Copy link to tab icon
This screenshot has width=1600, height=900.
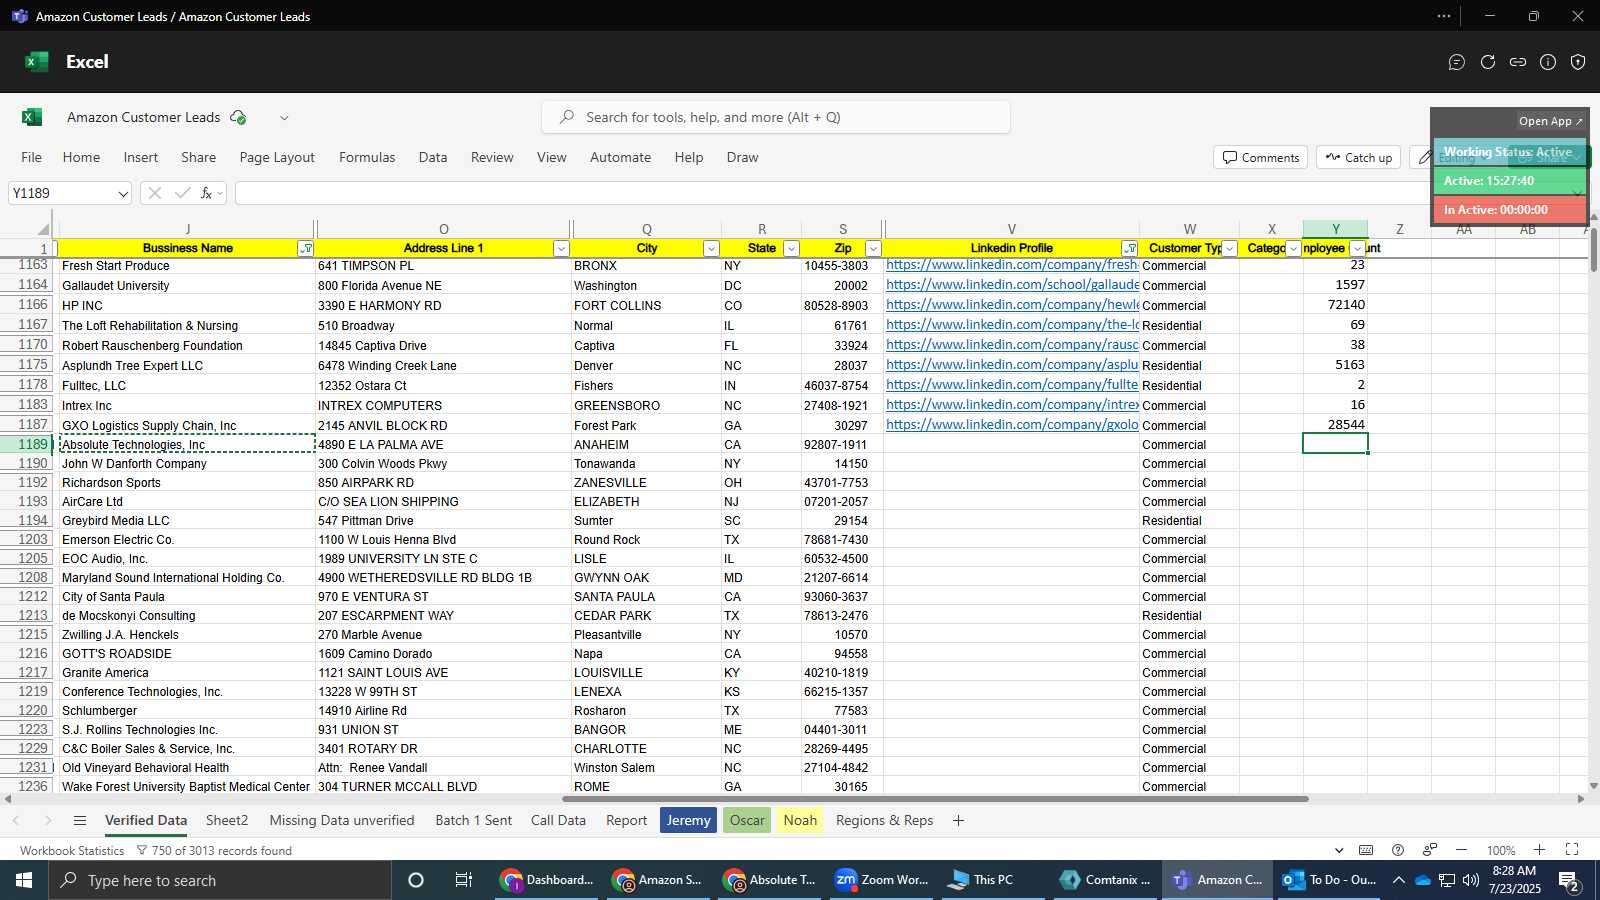(x=1518, y=62)
